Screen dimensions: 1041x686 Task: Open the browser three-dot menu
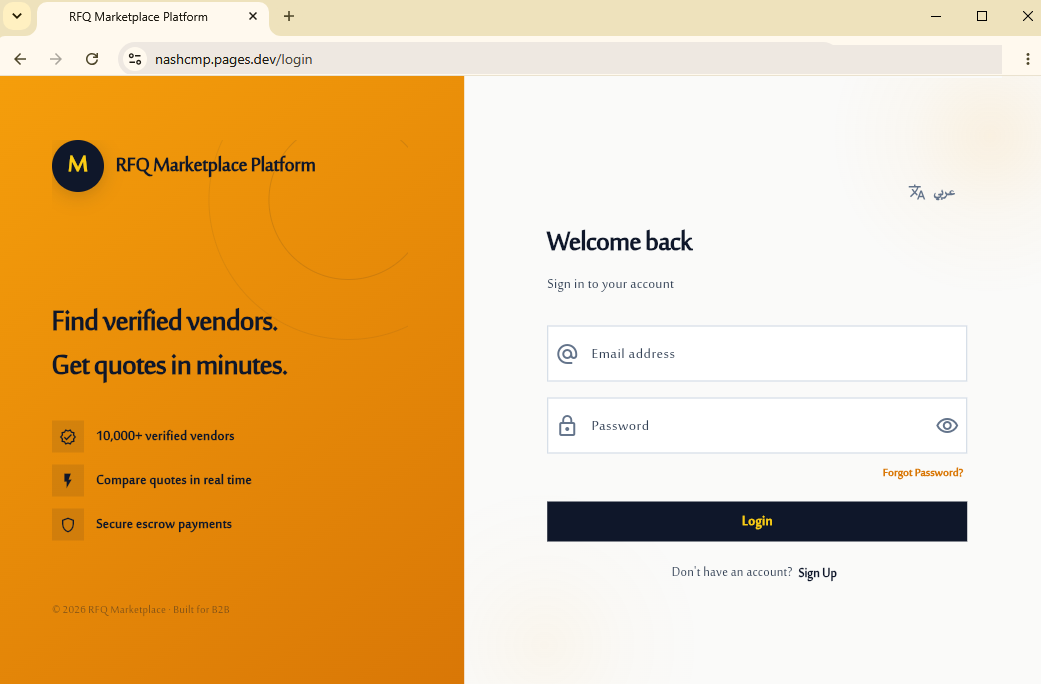click(1028, 59)
